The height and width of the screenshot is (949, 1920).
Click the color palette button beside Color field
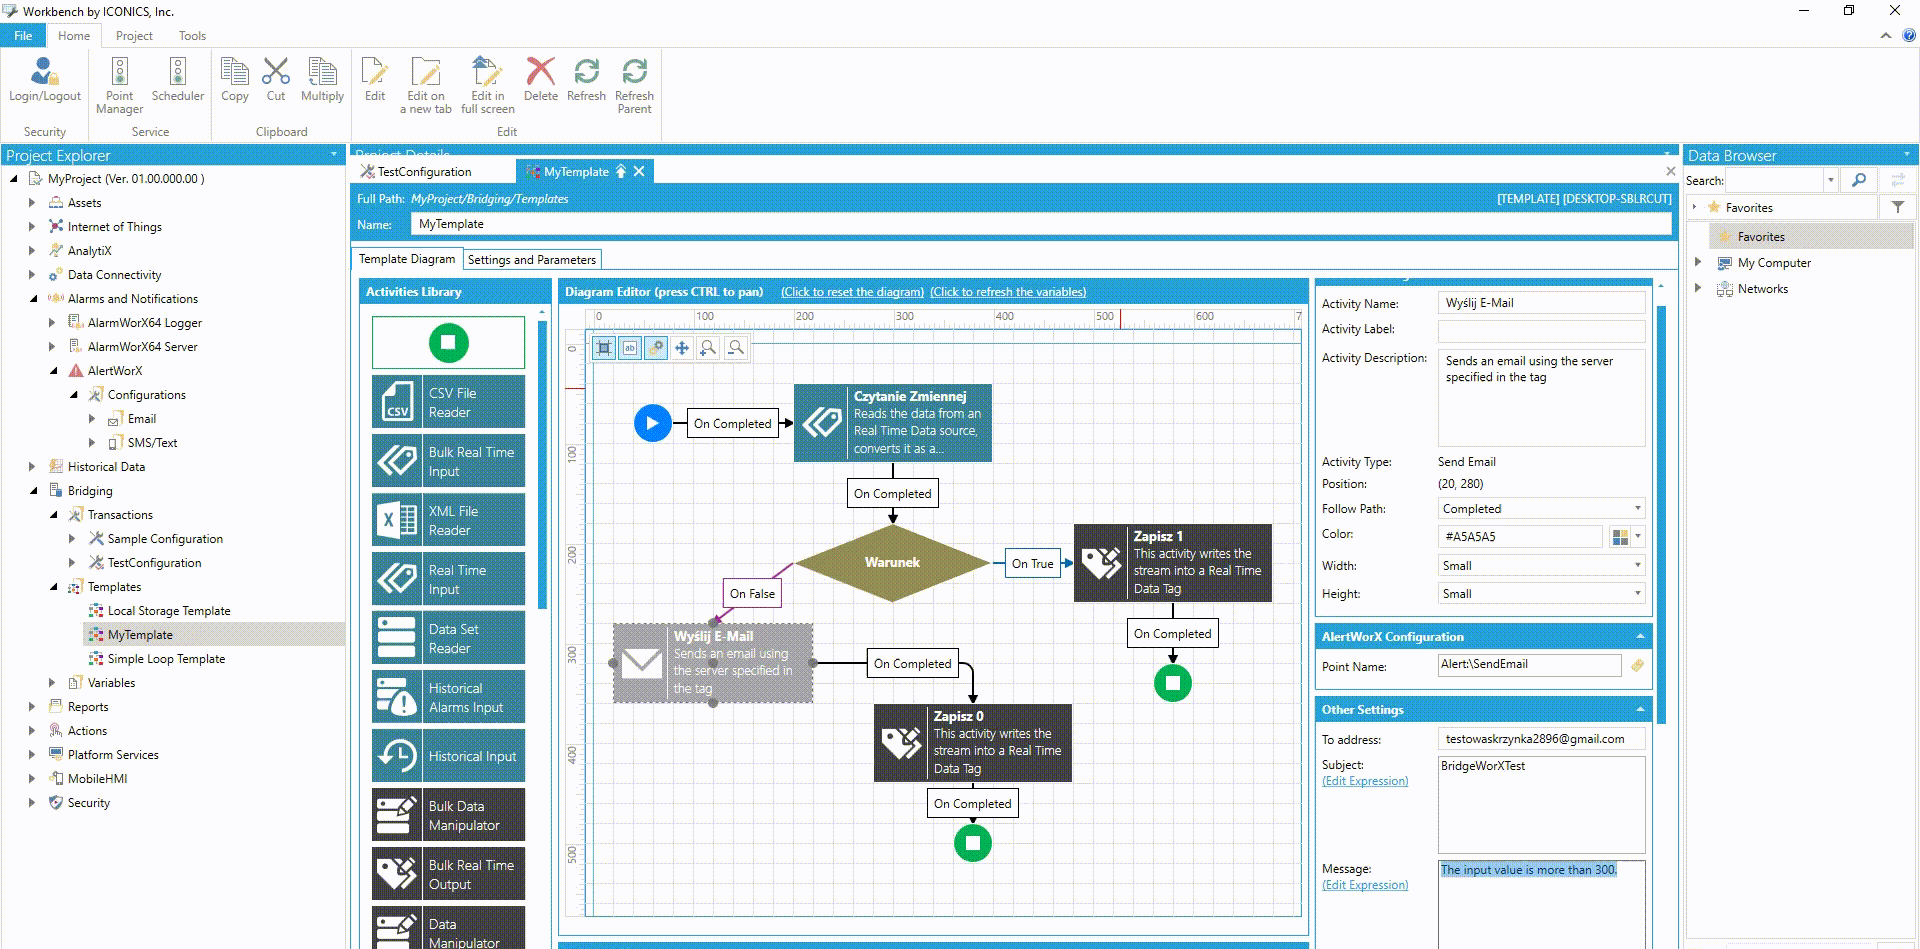1620,537
